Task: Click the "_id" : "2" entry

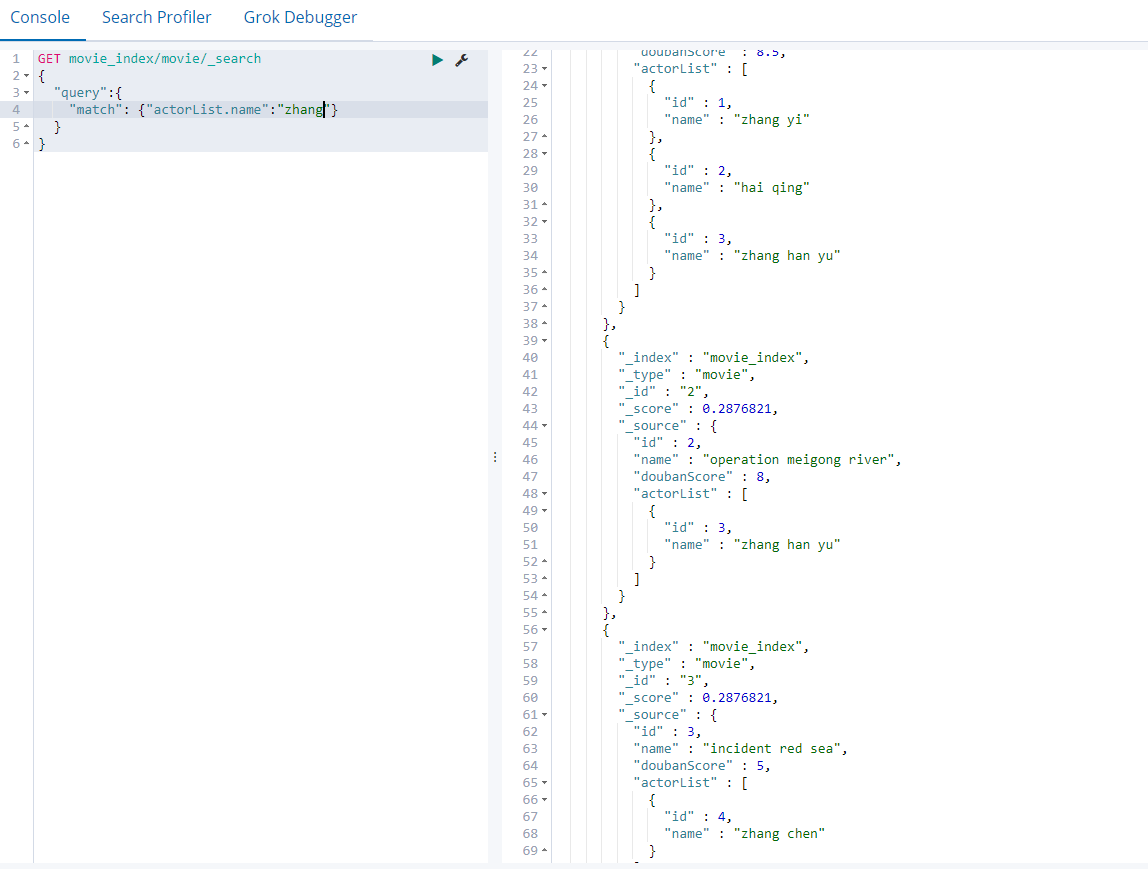Action: pyautogui.click(x=663, y=392)
